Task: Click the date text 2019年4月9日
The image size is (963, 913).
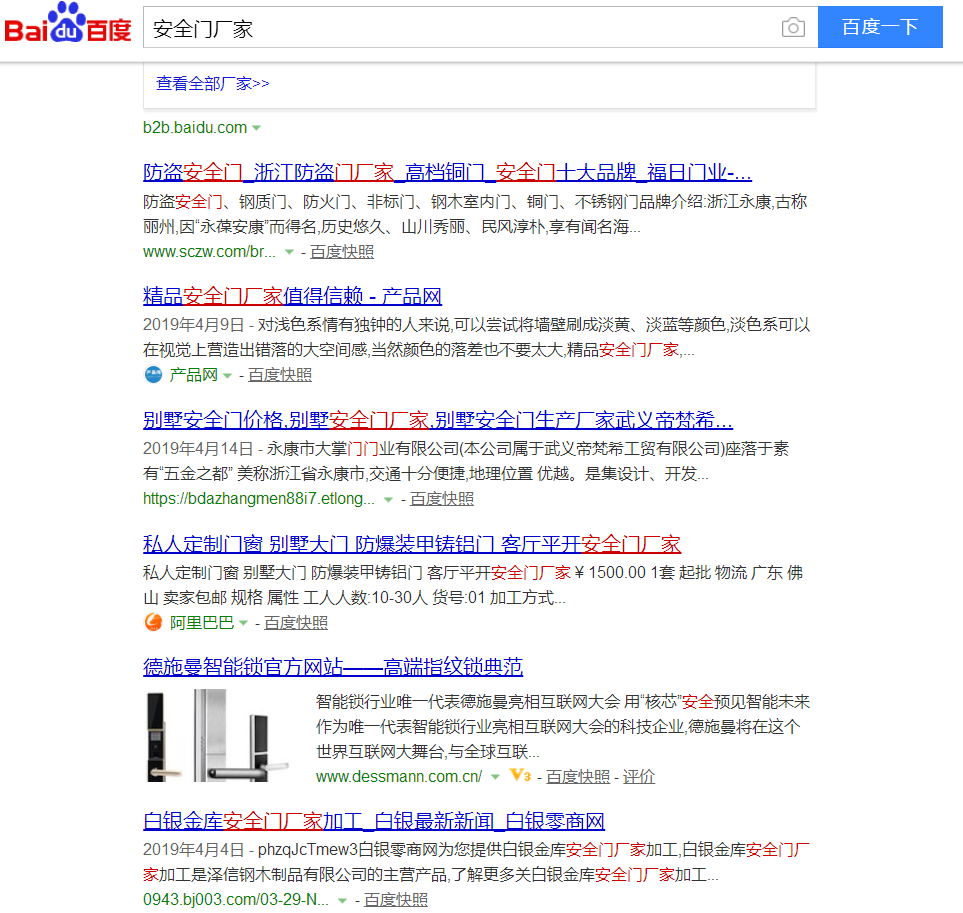Action: 193,325
